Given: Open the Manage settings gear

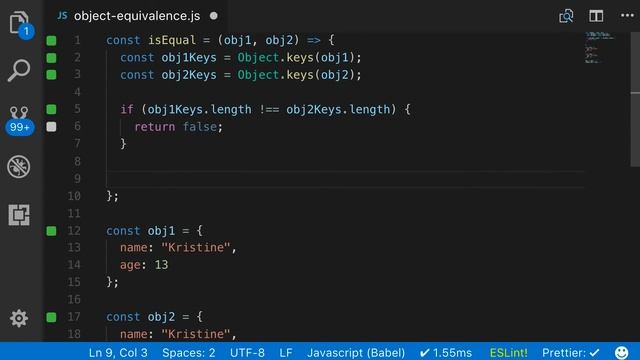Looking at the screenshot, I should 19,318.
